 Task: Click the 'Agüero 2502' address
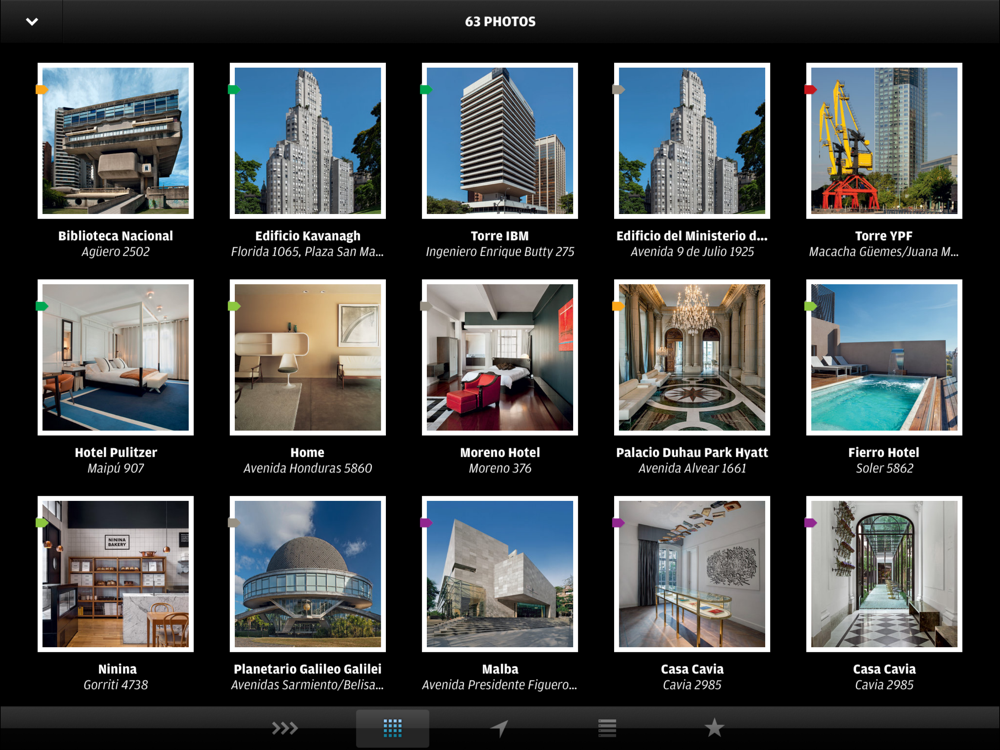[x=115, y=252]
